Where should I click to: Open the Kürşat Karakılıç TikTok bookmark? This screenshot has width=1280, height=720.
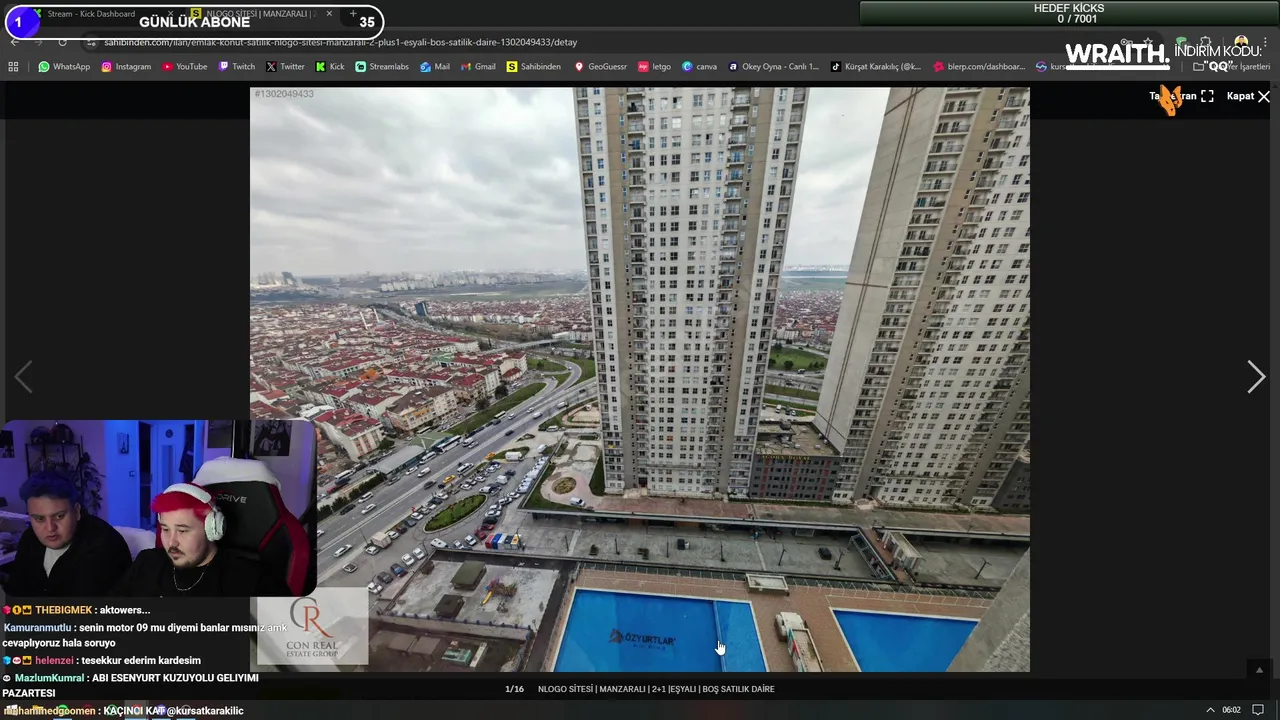click(876, 67)
